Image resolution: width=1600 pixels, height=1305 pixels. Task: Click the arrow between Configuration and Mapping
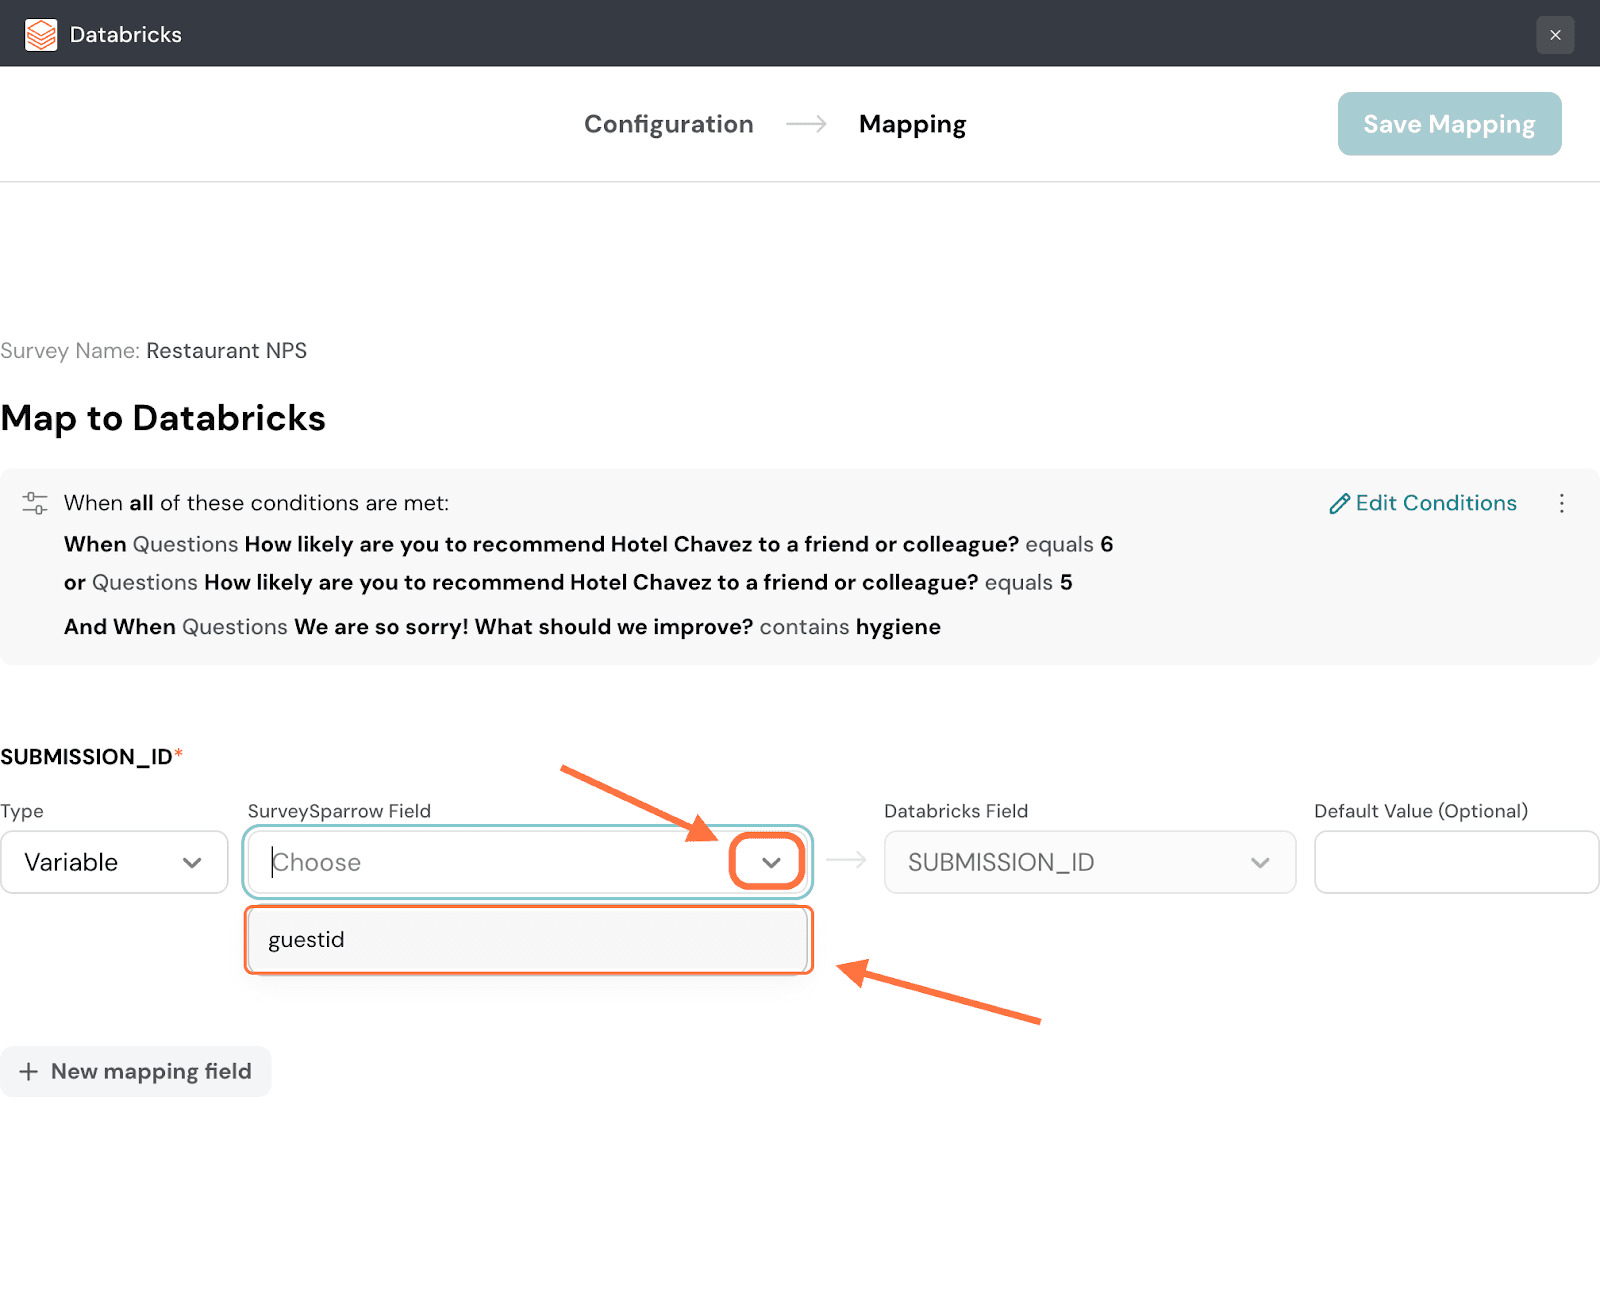point(806,124)
